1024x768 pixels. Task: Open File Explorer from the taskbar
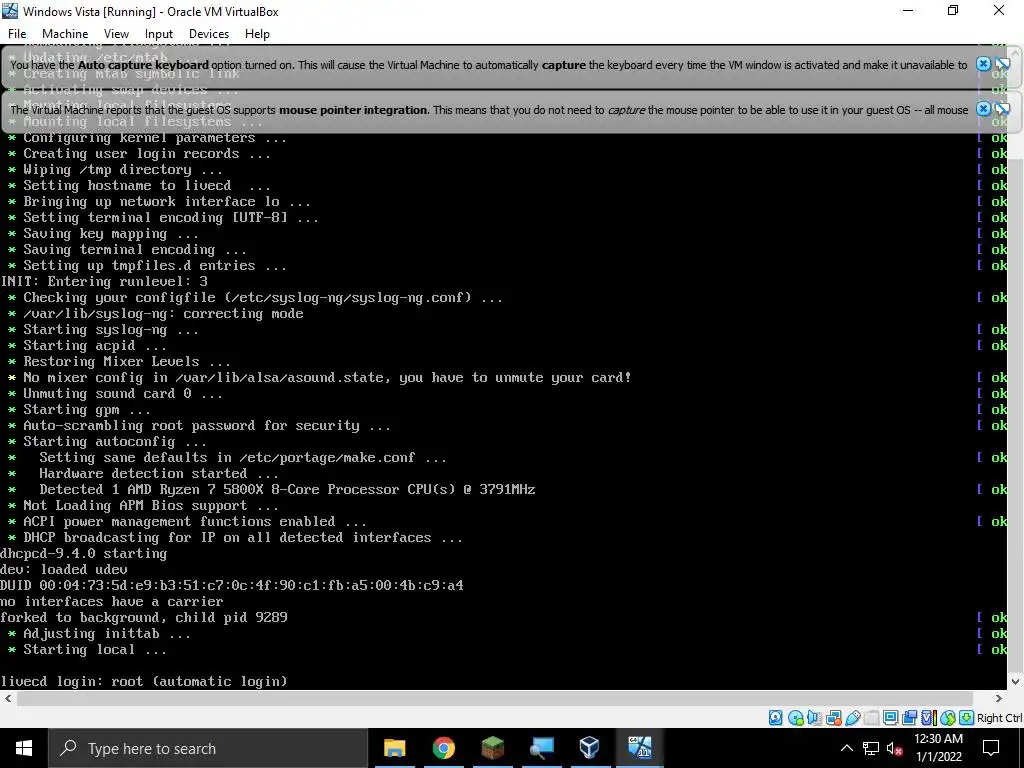[x=394, y=748]
